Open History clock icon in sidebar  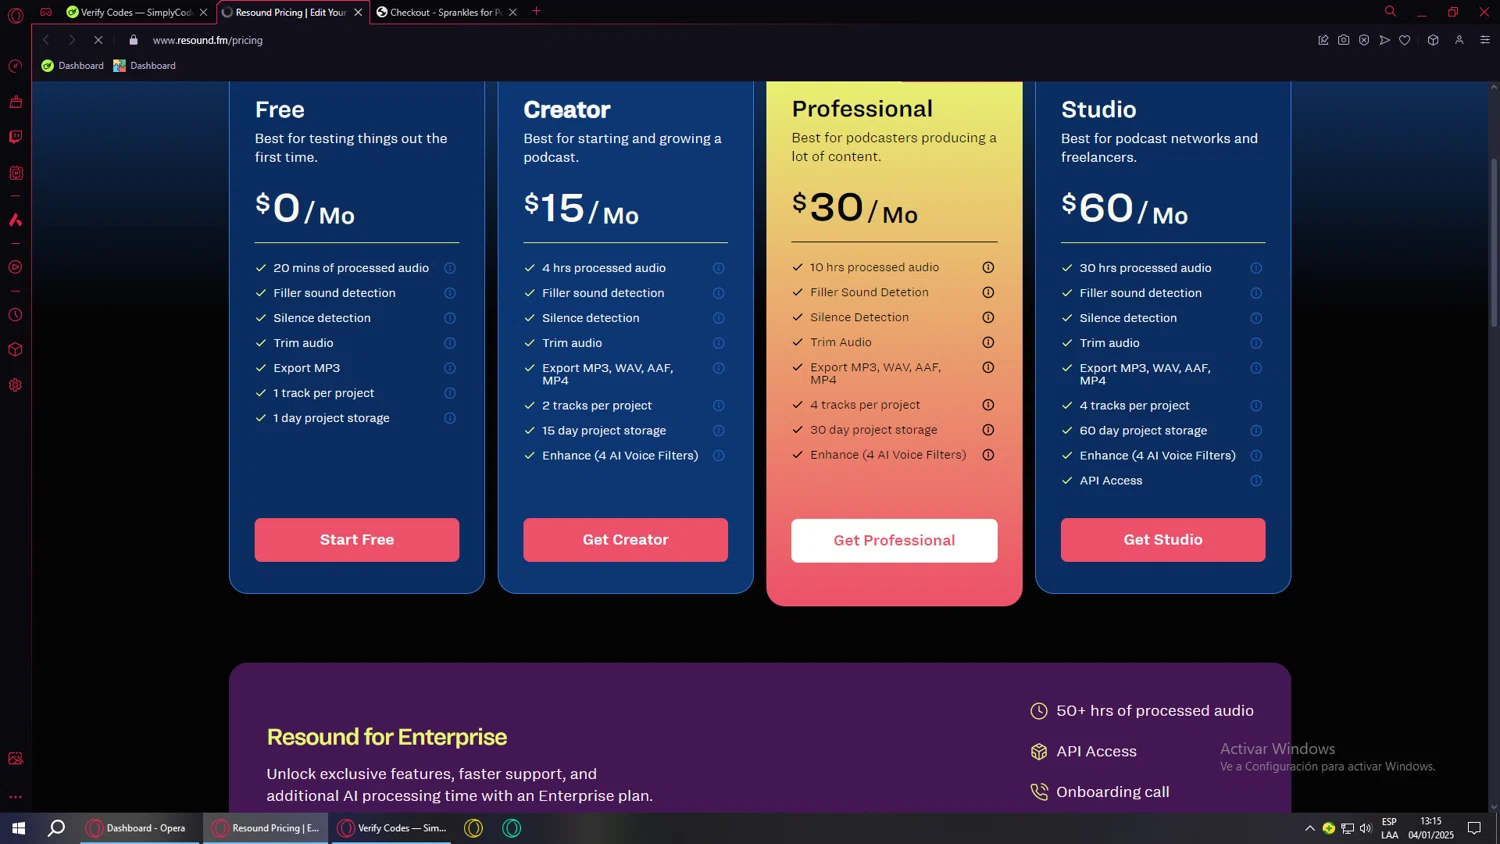(x=15, y=315)
